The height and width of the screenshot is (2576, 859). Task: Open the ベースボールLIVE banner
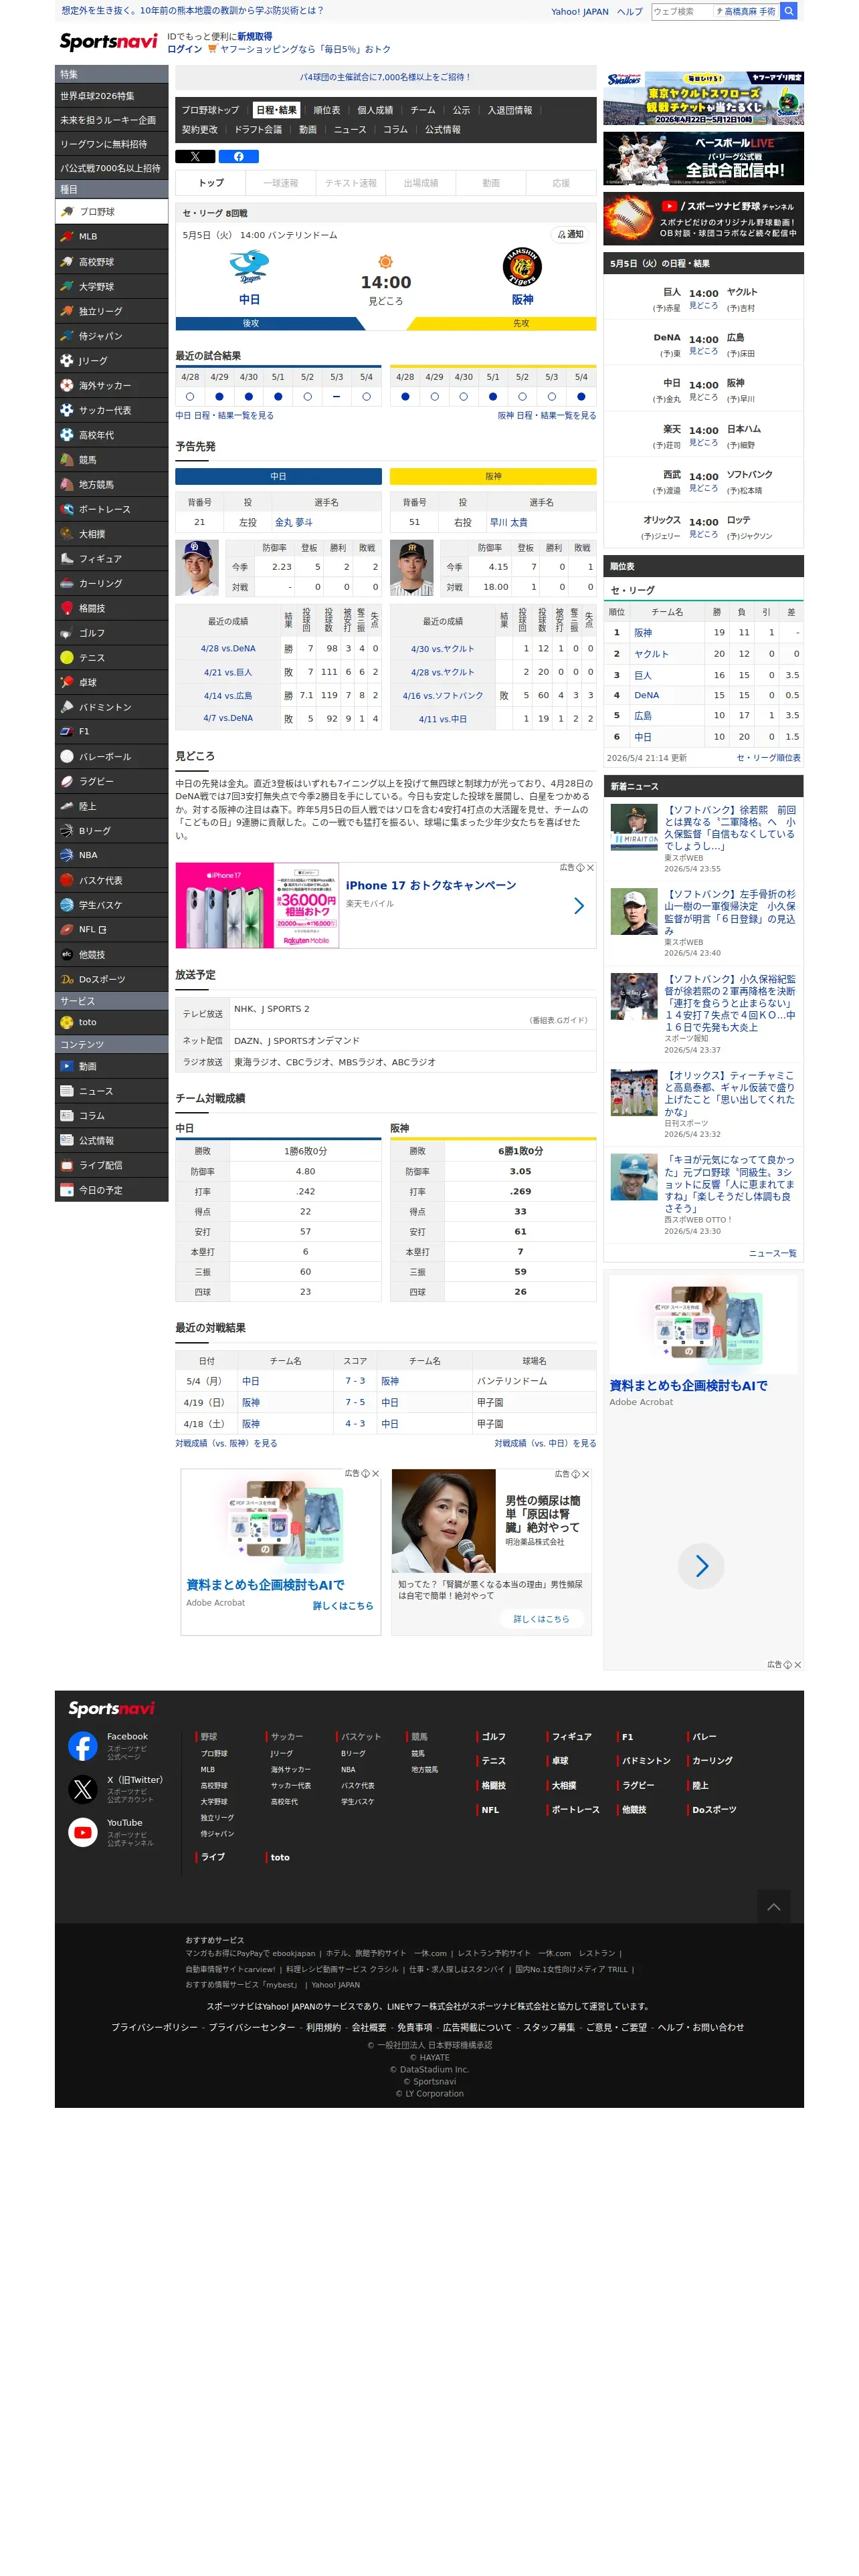(704, 158)
